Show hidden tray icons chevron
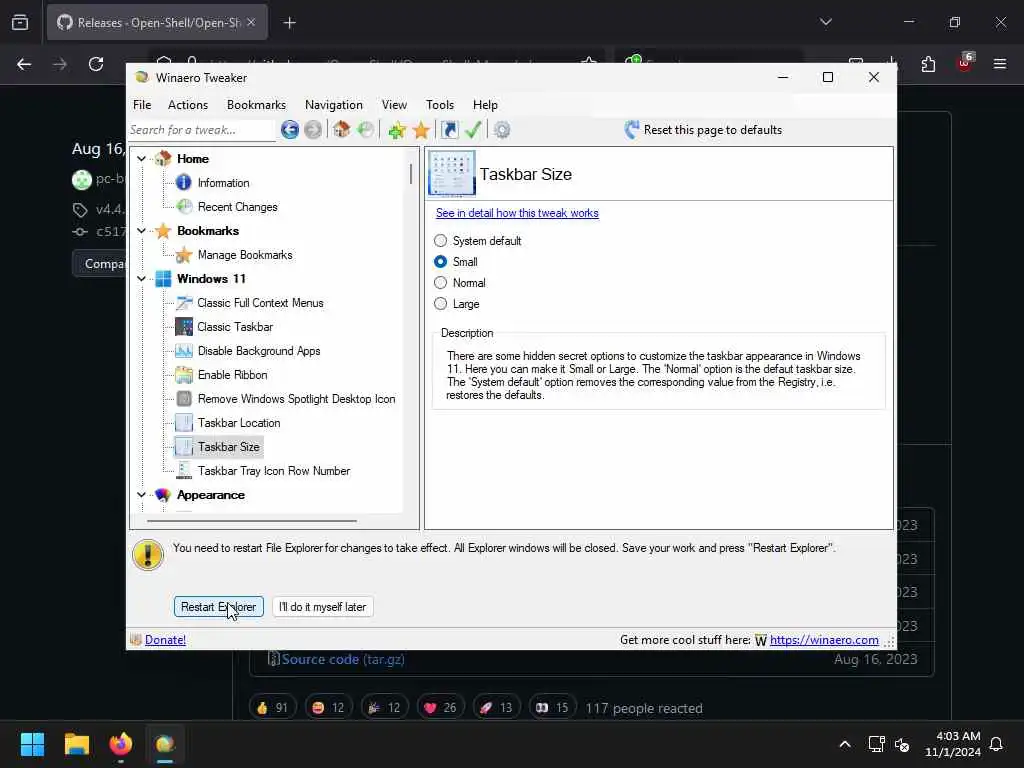Viewport: 1024px width, 768px height. click(x=844, y=744)
